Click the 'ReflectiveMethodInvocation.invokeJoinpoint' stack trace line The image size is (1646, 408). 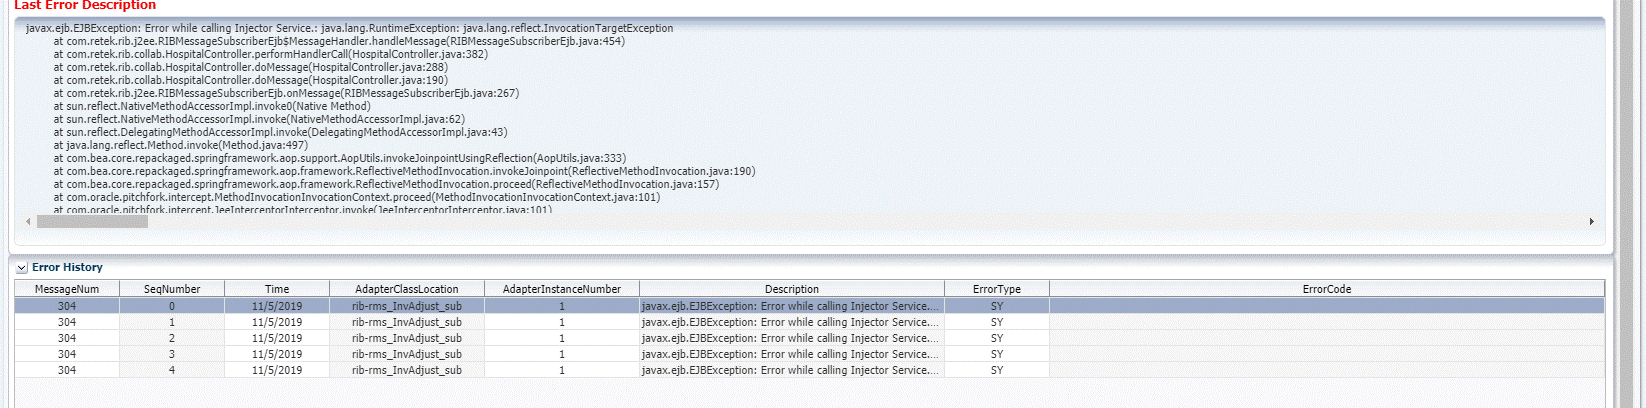tap(404, 171)
